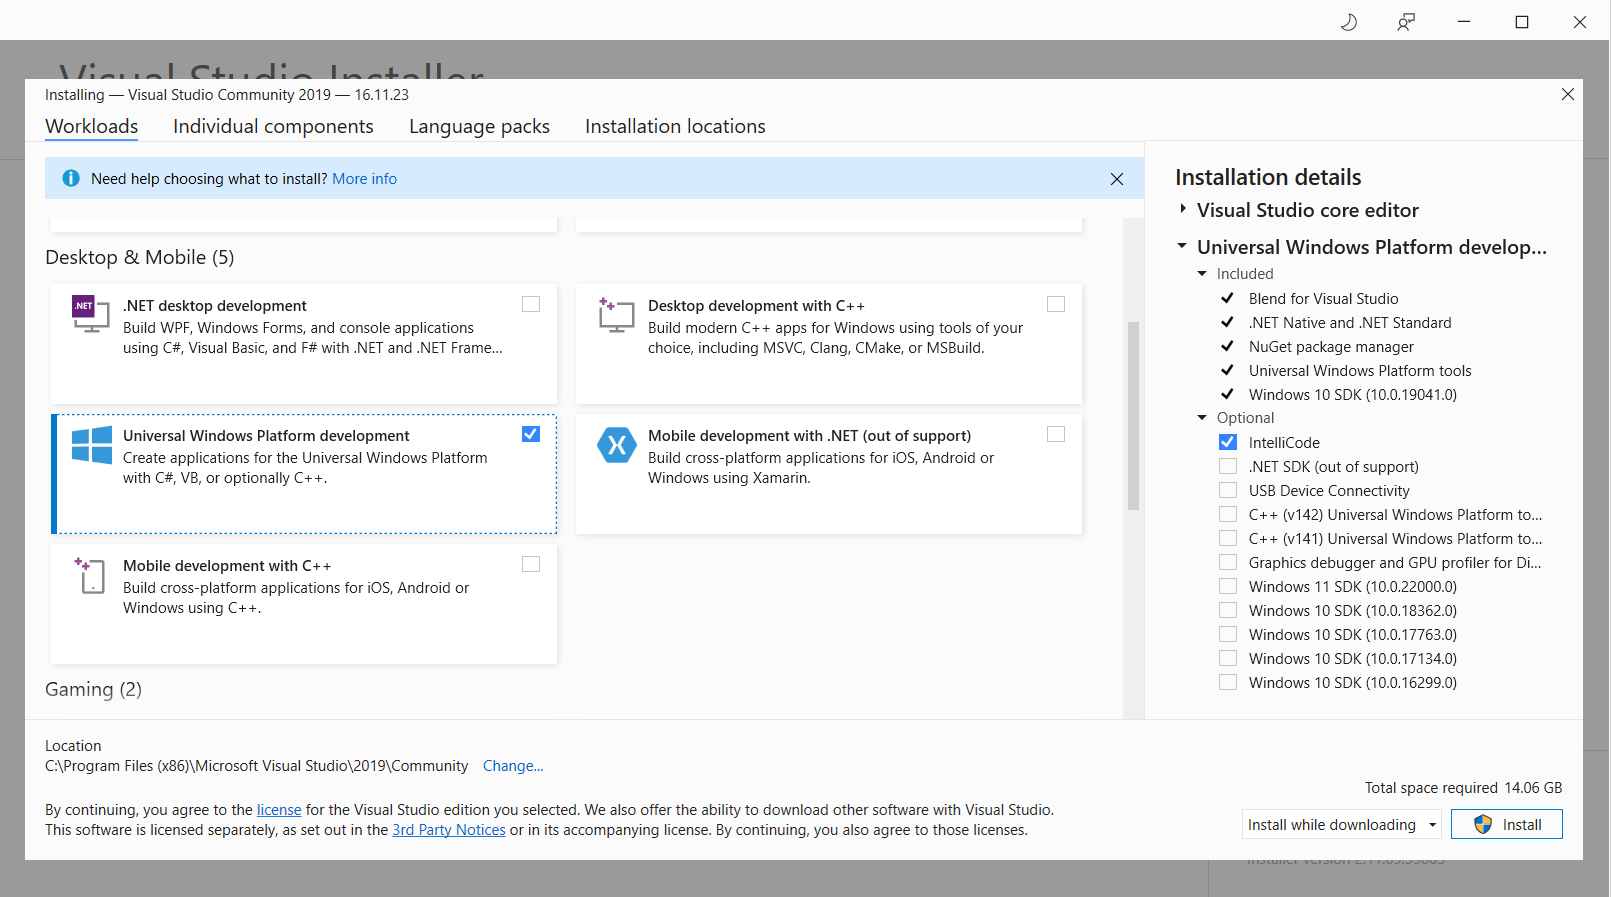The height and width of the screenshot is (897, 1611).
Task: Check Windows 10 SDK (10.0.17763.0)
Action: [1228, 634]
